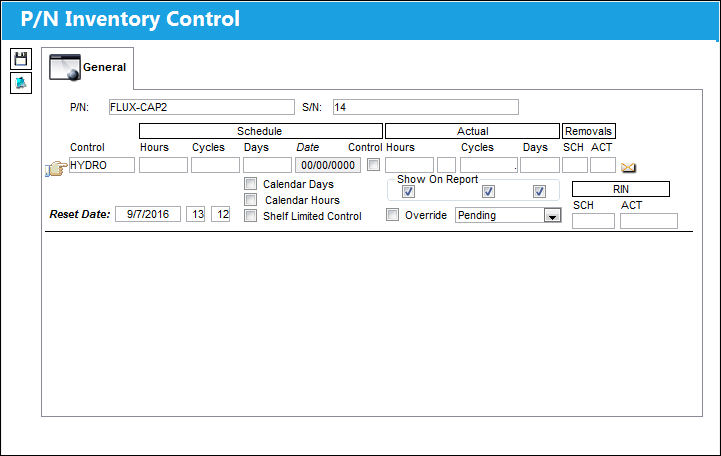Image resolution: width=721 pixels, height=456 pixels.
Task: Click the Actual Cycles input field
Action: tap(489, 165)
